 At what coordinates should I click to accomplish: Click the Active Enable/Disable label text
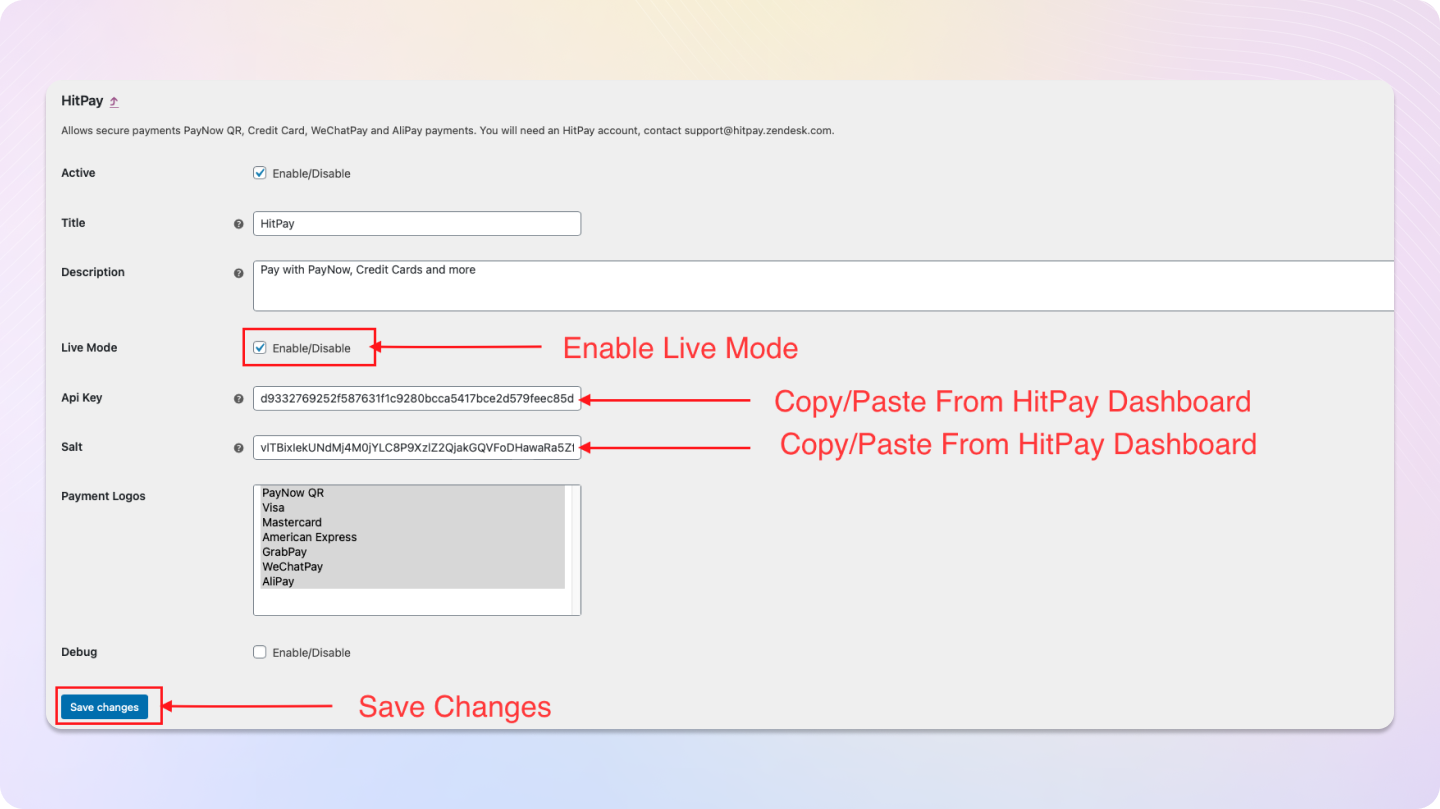tap(311, 174)
